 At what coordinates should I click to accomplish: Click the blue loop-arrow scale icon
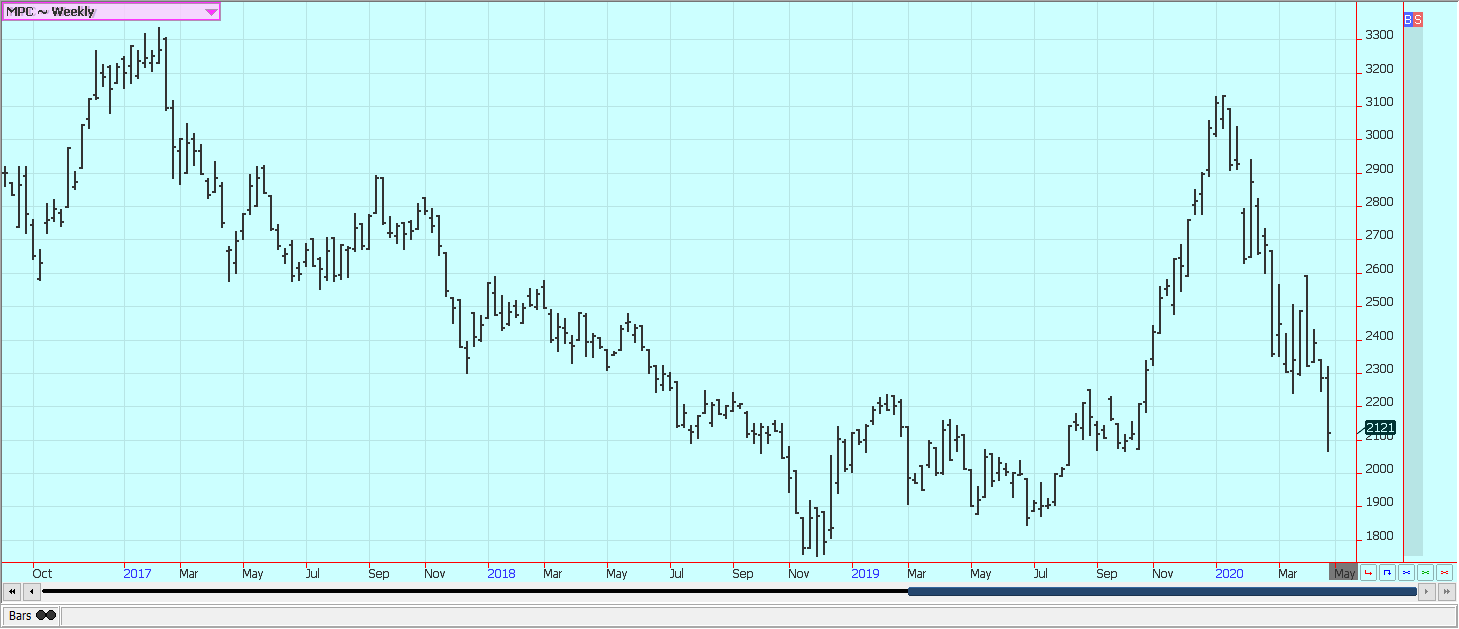(x=1387, y=573)
